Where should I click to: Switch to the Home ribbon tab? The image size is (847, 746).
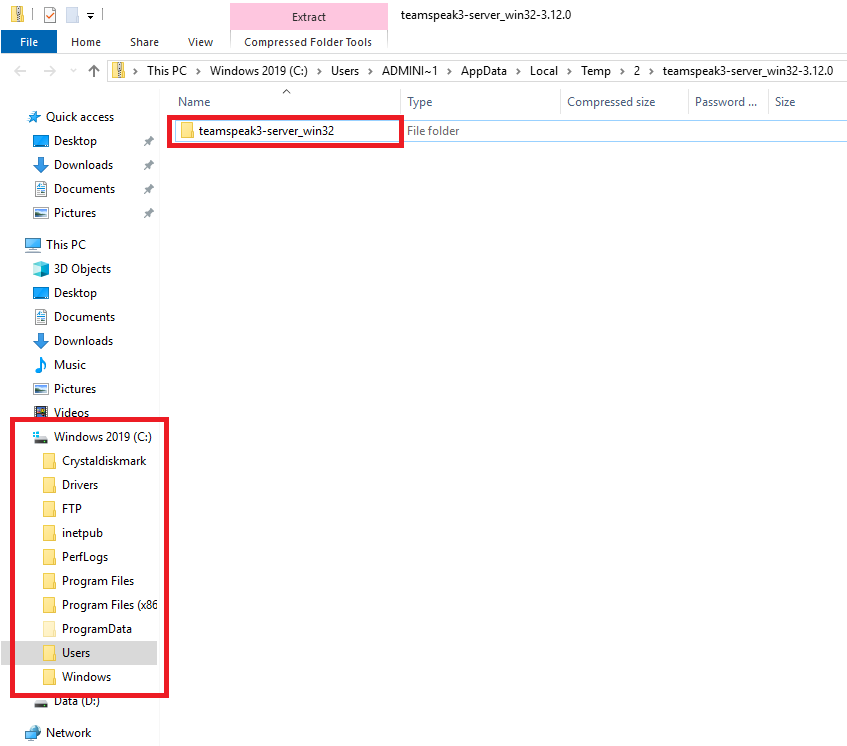86,42
